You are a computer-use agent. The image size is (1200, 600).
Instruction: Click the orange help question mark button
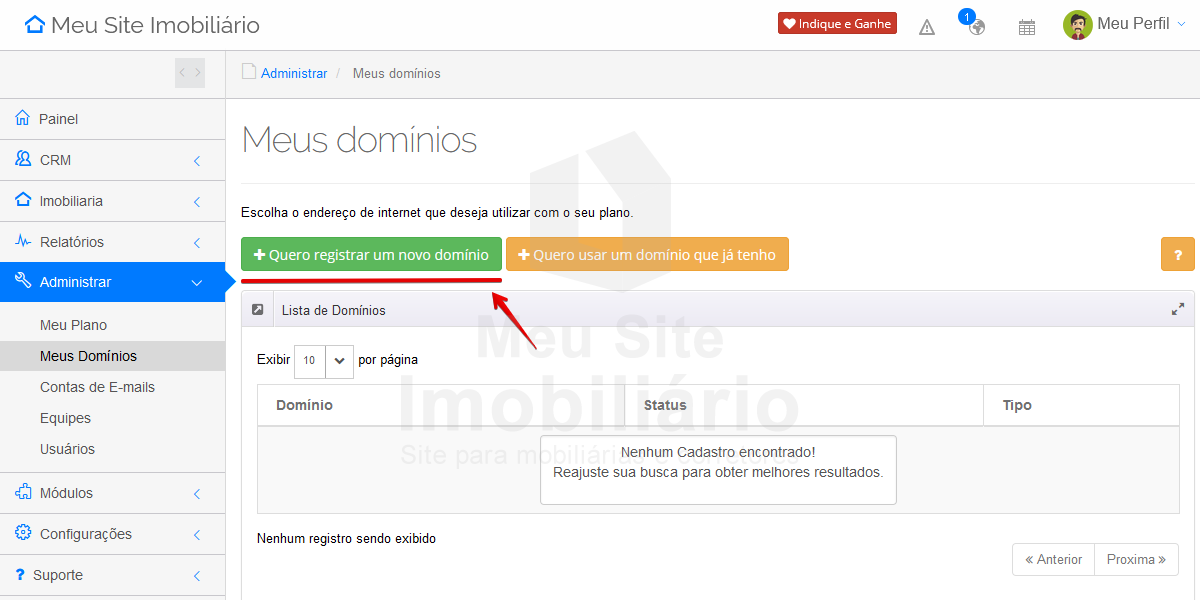click(1177, 254)
